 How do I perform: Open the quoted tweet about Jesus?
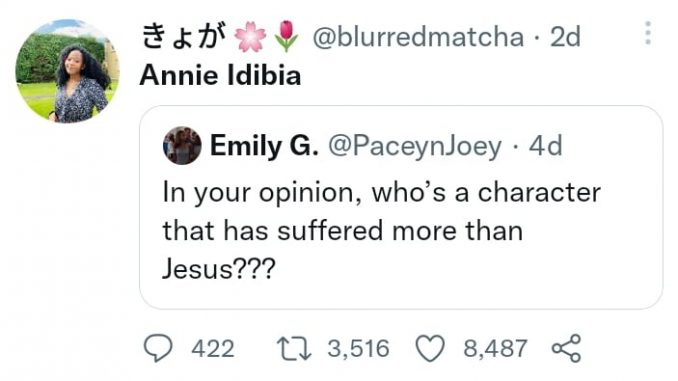(401, 207)
